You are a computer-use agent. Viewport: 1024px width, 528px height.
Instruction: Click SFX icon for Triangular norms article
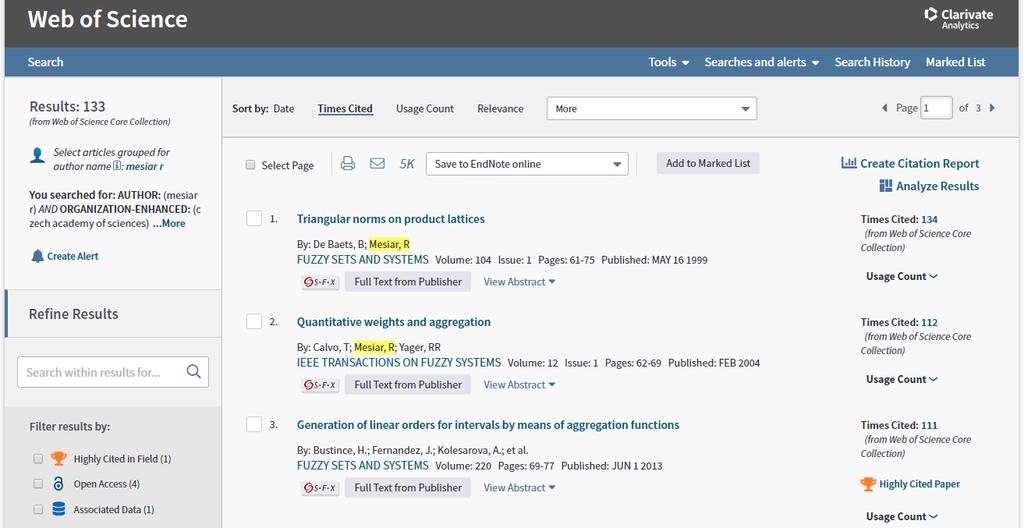tap(320, 282)
